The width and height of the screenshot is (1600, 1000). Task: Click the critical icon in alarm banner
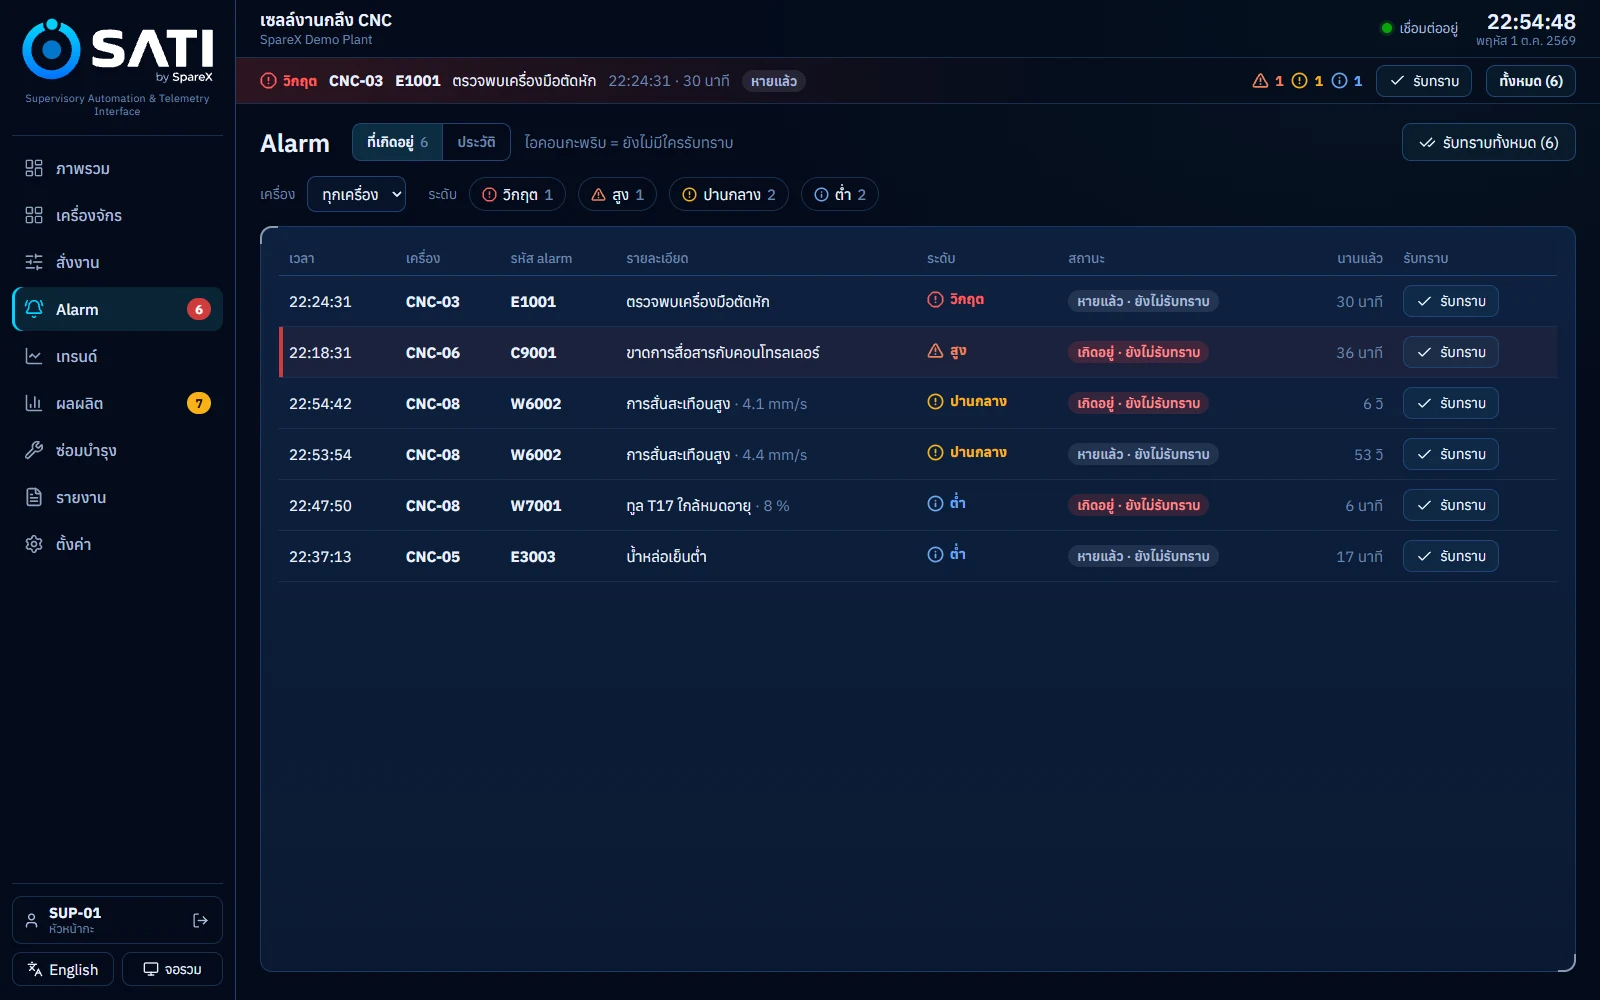(268, 81)
